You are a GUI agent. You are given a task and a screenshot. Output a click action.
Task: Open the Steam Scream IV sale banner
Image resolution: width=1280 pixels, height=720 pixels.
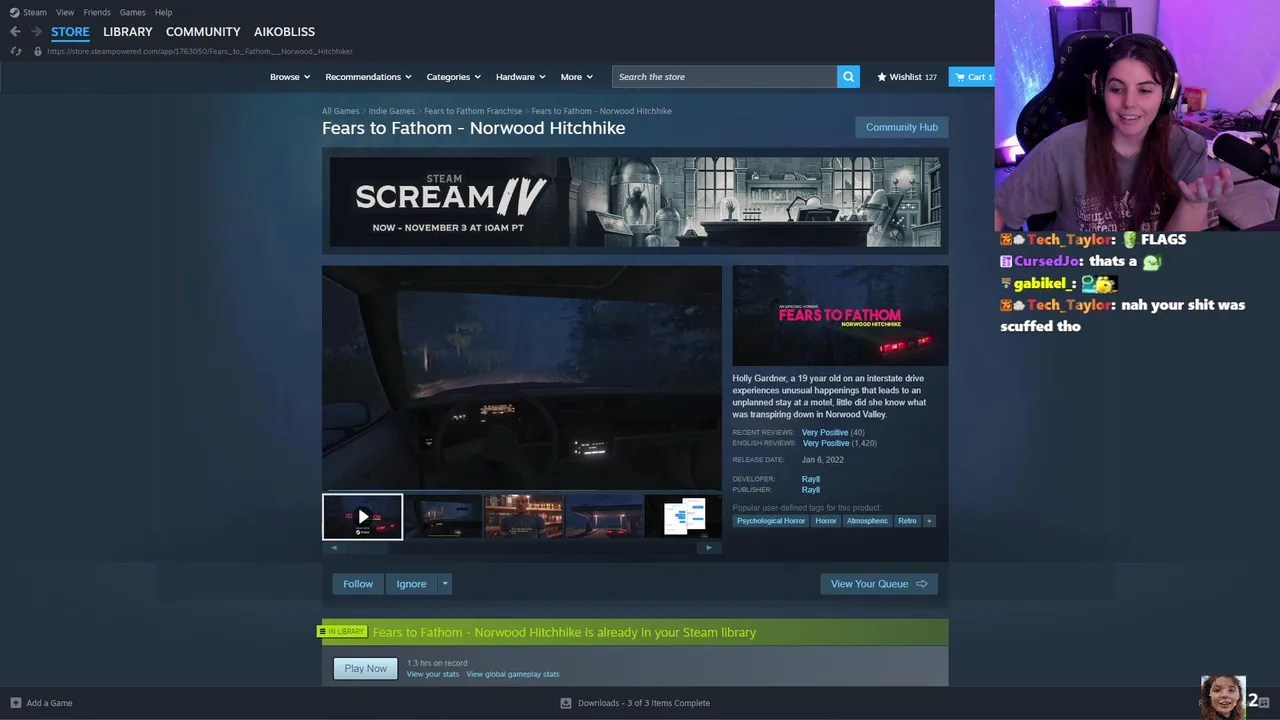click(x=635, y=201)
